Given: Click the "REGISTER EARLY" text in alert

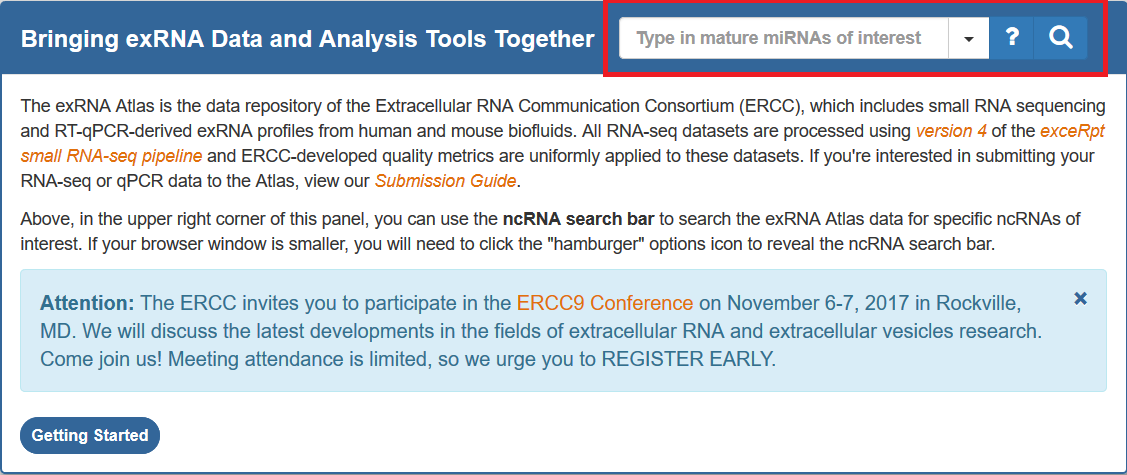Looking at the screenshot, I should pos(688,358).
